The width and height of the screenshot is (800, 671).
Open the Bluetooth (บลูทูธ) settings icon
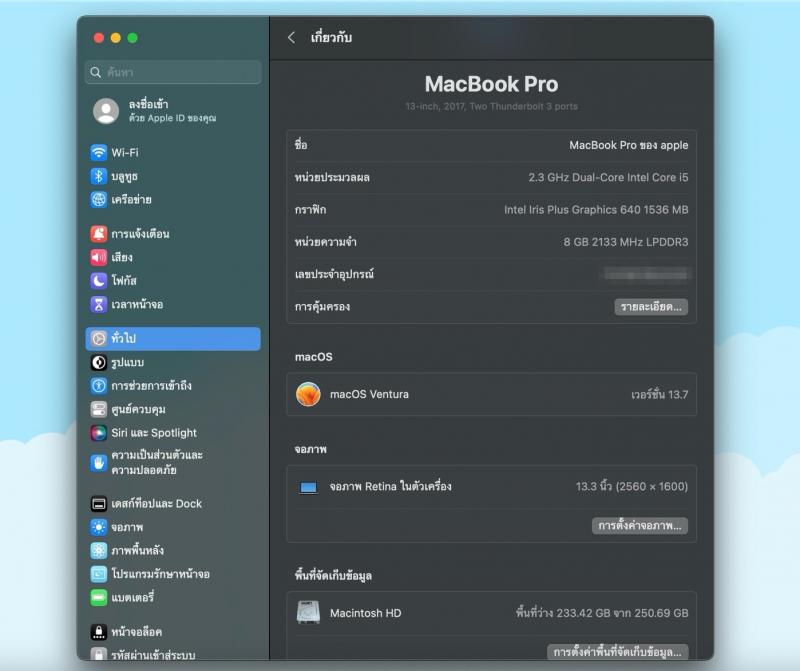pos(99,176)
